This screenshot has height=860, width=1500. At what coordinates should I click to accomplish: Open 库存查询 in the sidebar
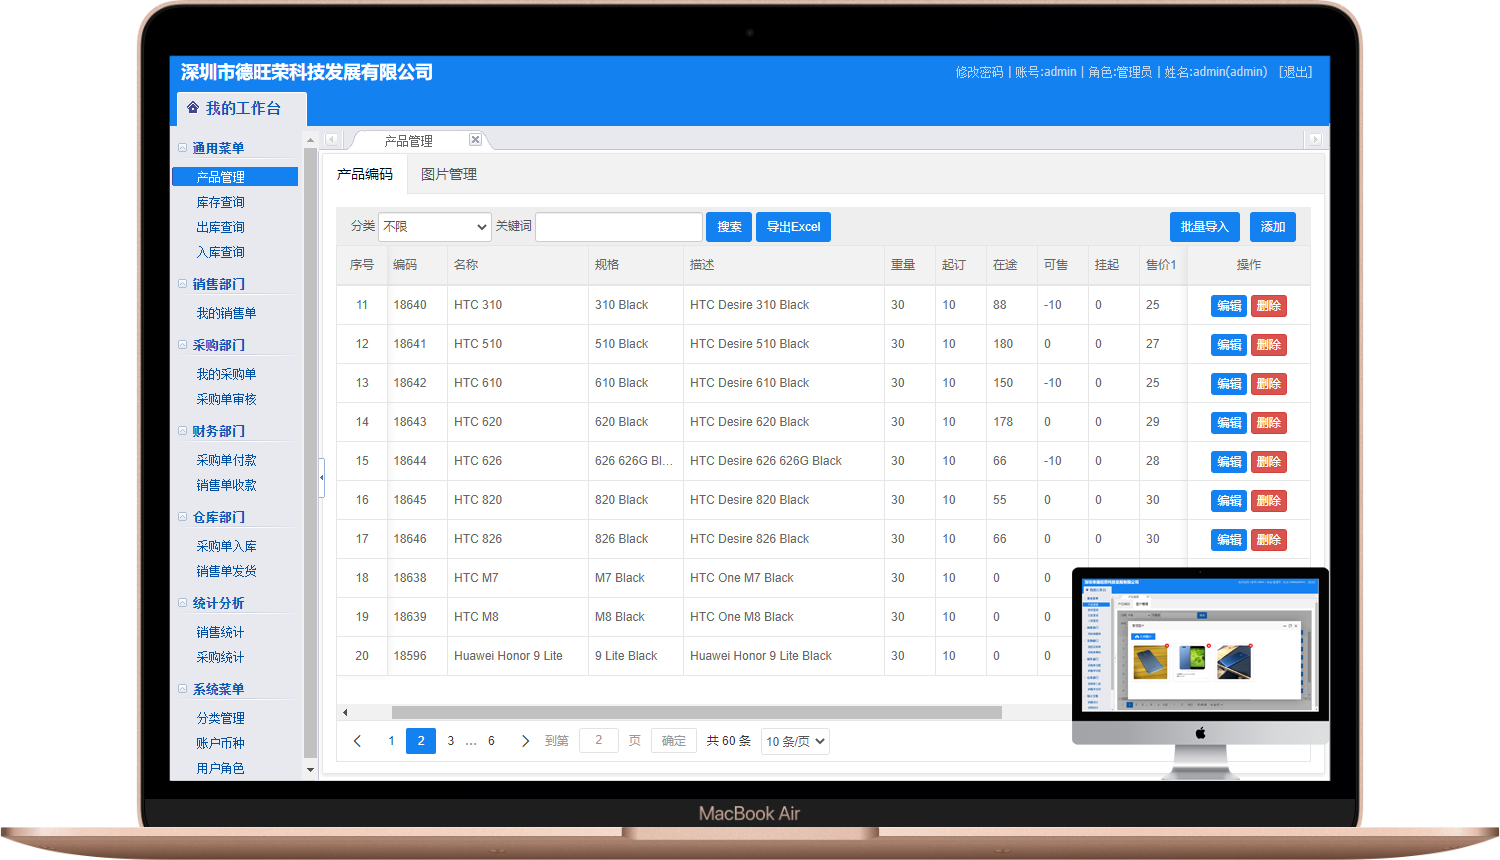coord(220,202)
